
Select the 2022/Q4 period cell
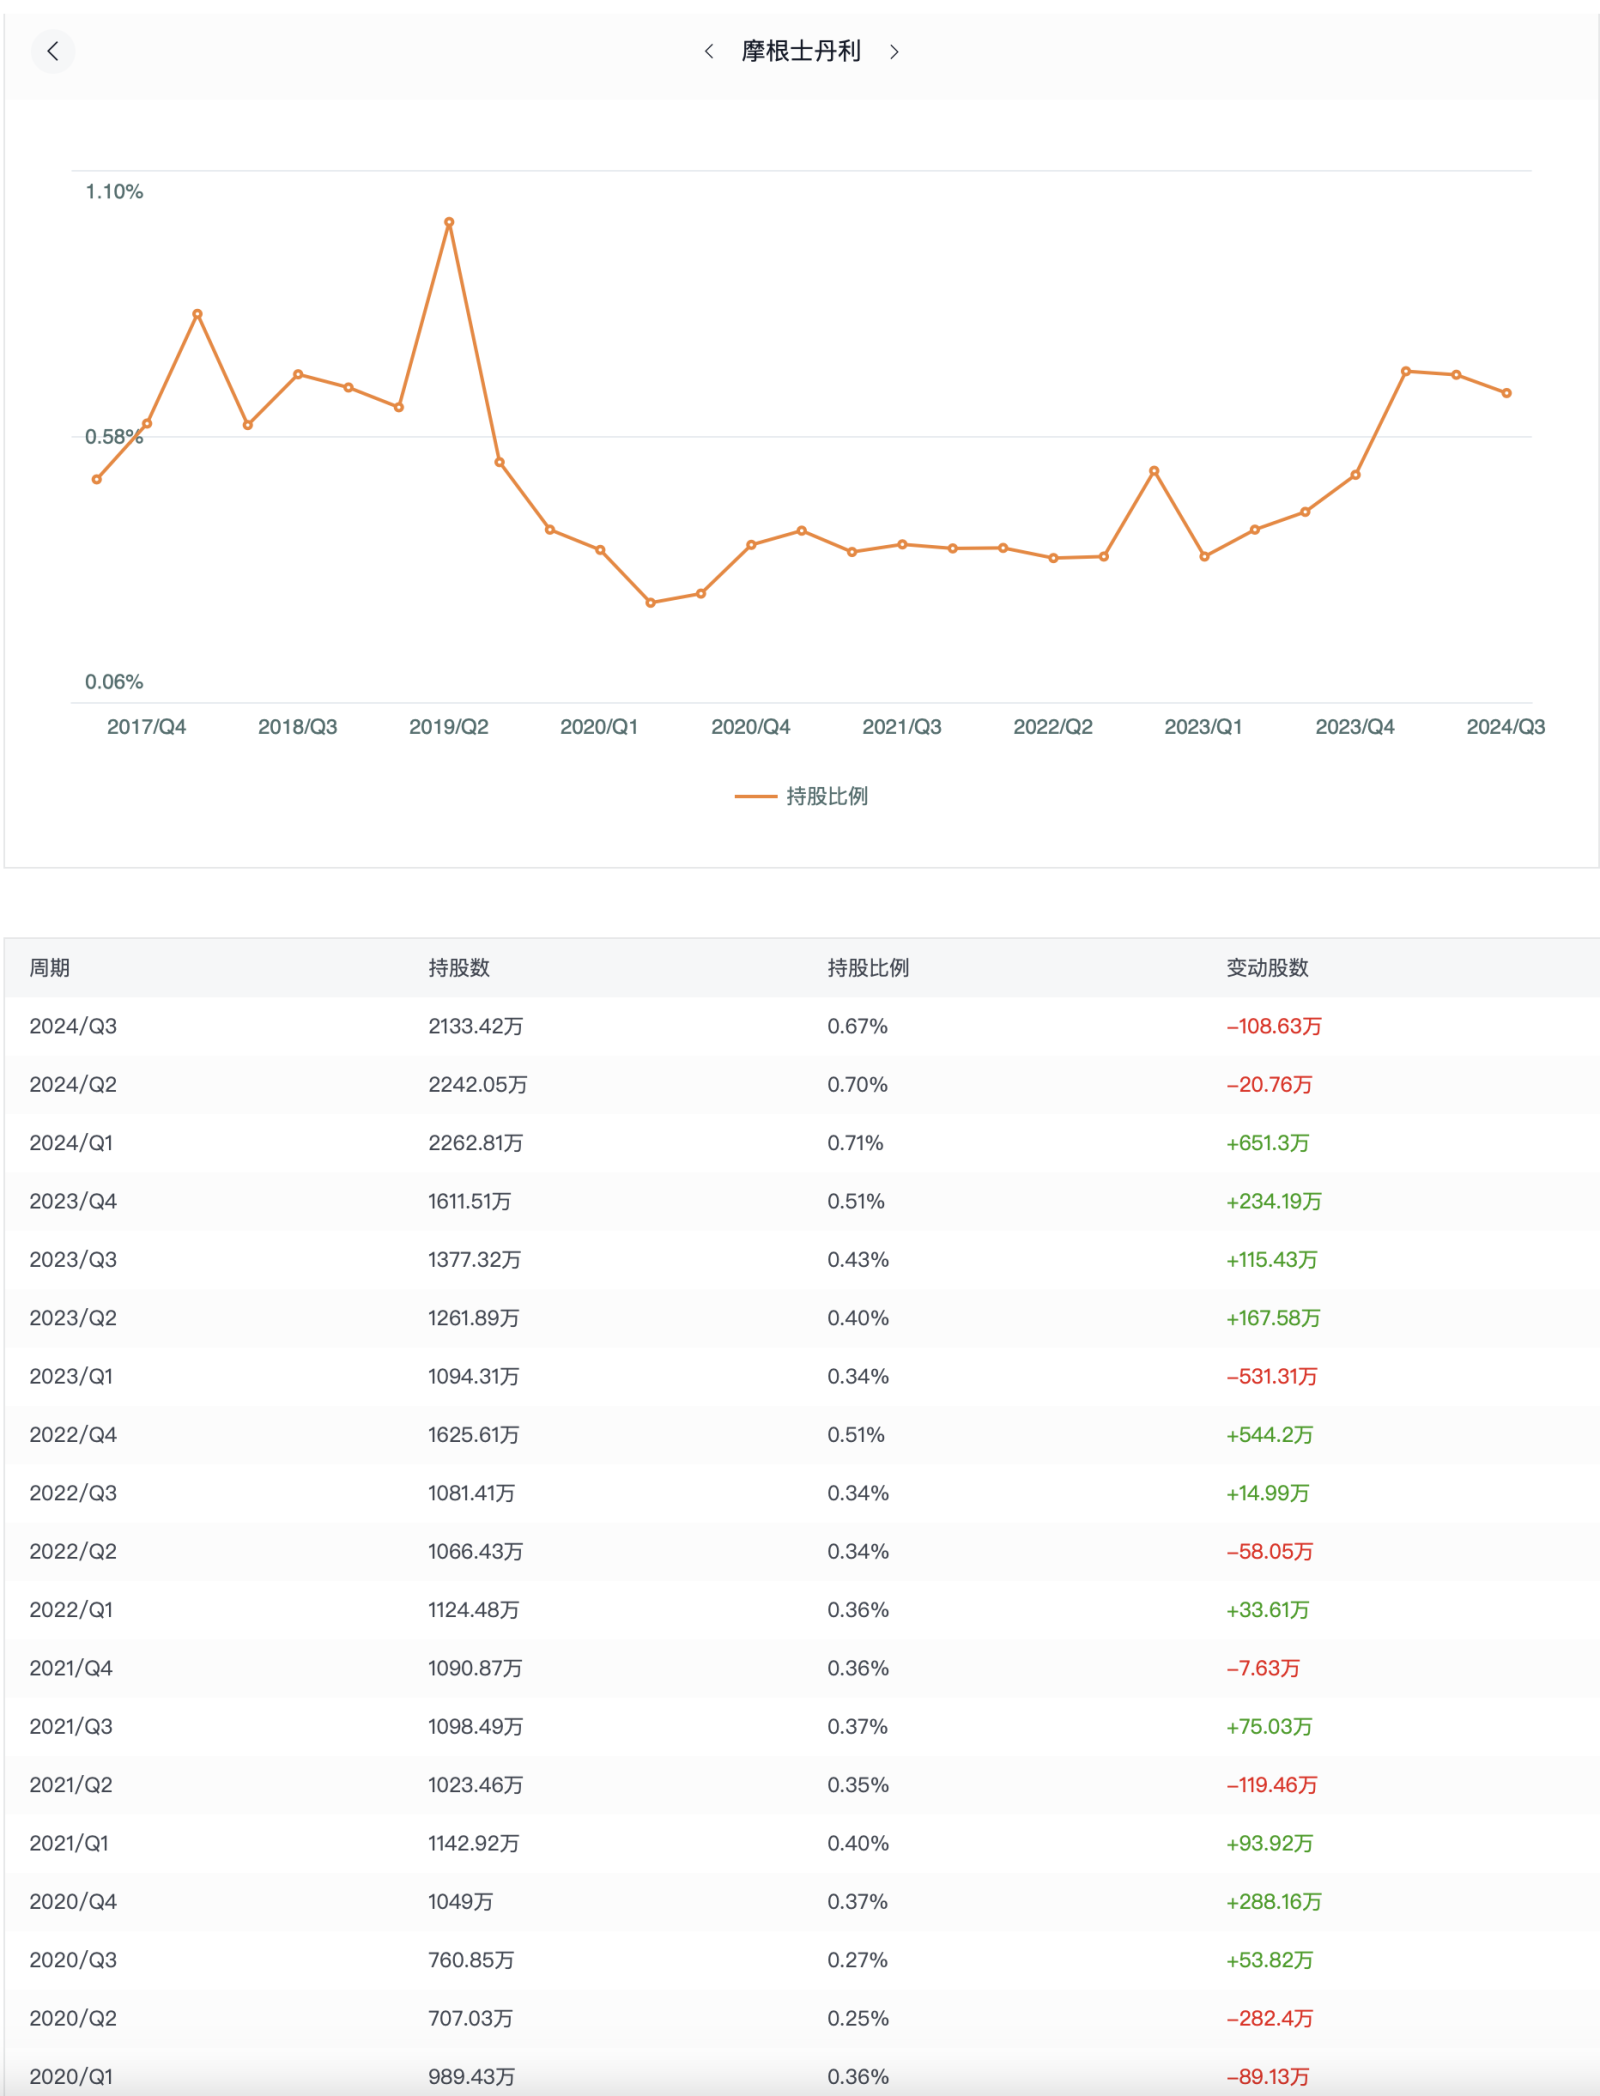pos(73,1435)
